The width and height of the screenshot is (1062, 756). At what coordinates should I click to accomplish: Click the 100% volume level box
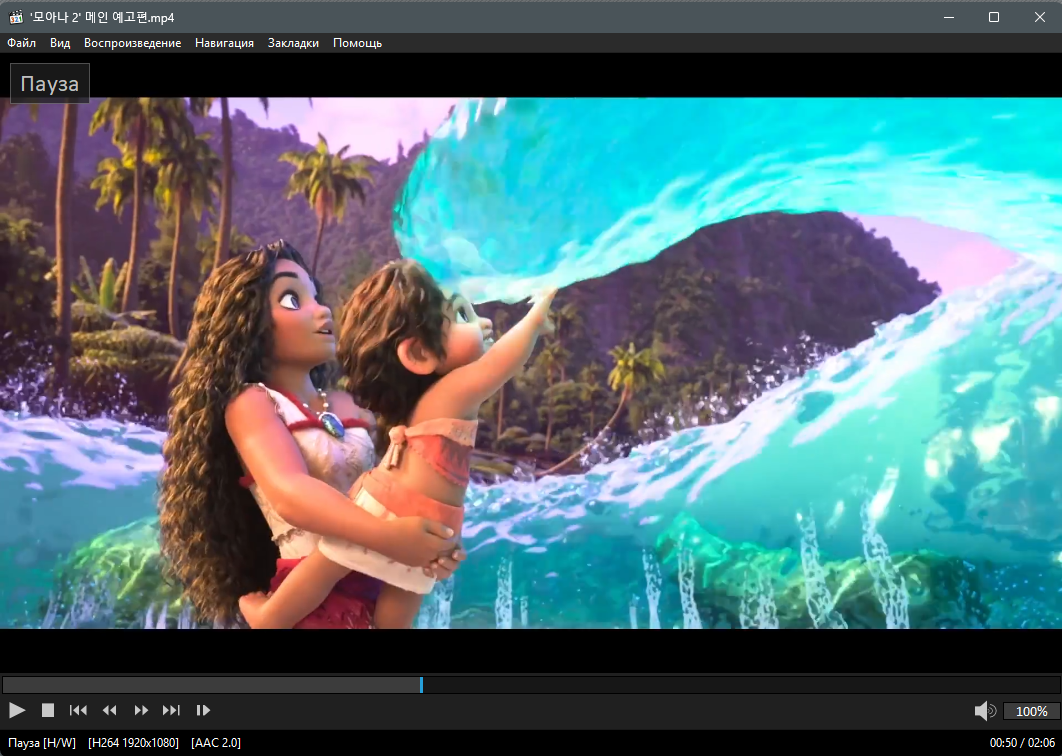1032,711
